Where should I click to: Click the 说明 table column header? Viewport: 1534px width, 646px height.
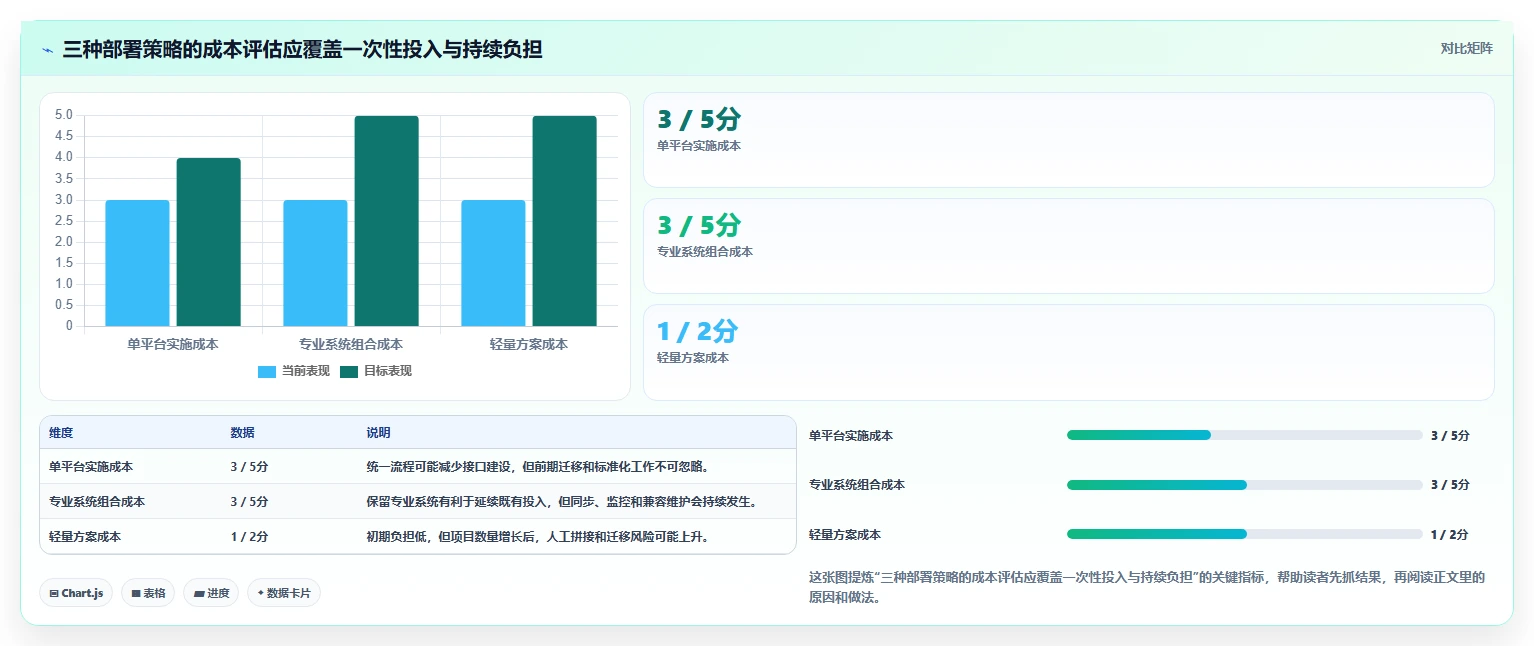pyautogui.click(x=379, y=433)
